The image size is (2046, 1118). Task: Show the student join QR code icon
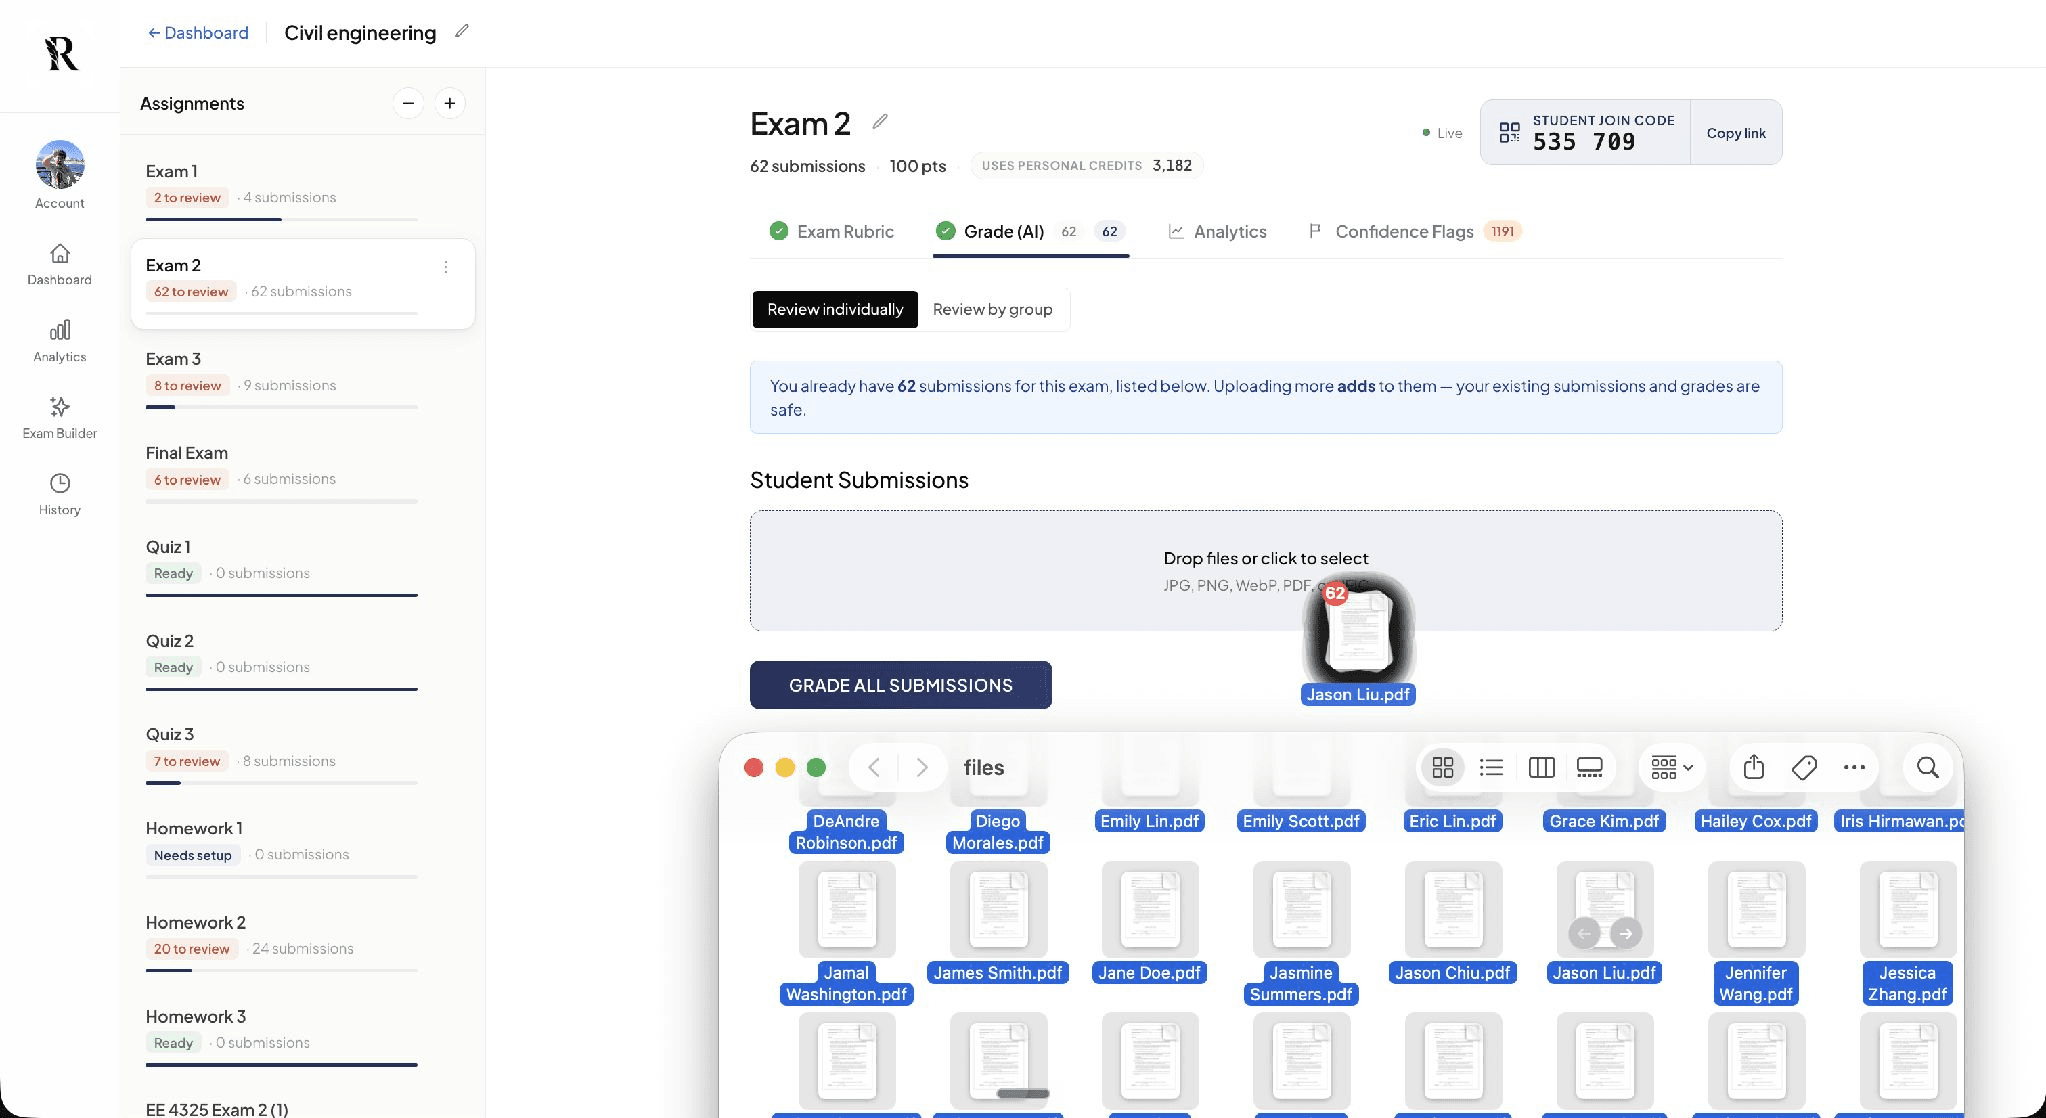(1509, 132)
